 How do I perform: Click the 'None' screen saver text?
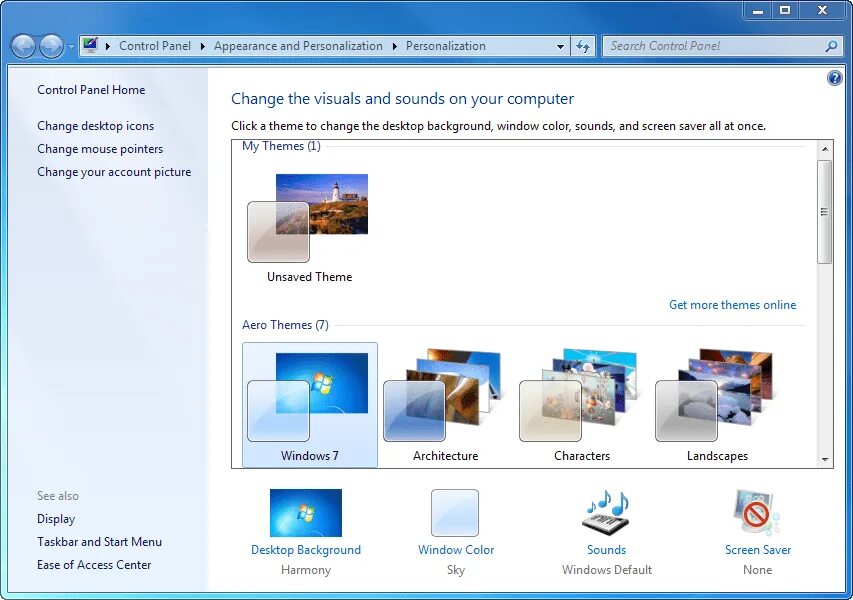(x=757, y=570)
